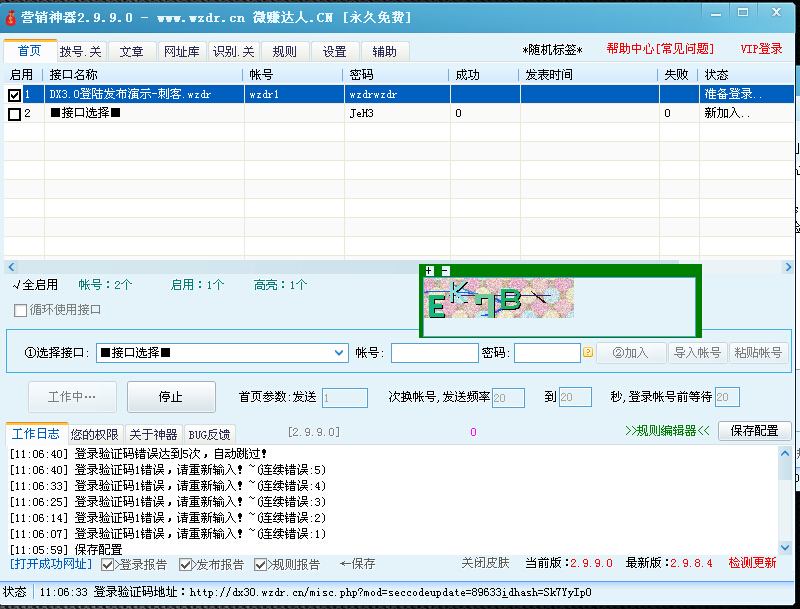Open the 帮助中心[常见问题] link

click(x=660, y=49)
